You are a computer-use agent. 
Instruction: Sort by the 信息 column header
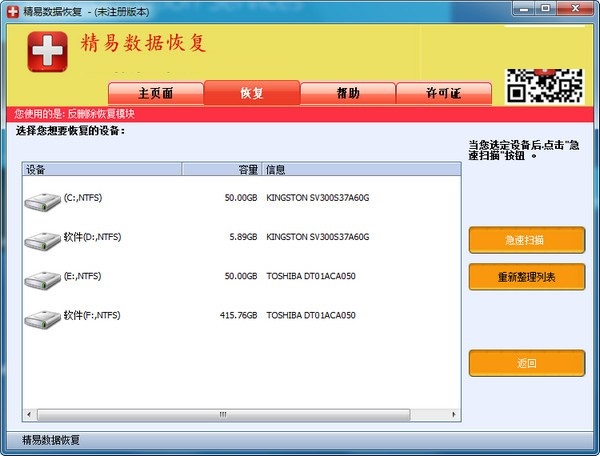click(x=362, y=169)
